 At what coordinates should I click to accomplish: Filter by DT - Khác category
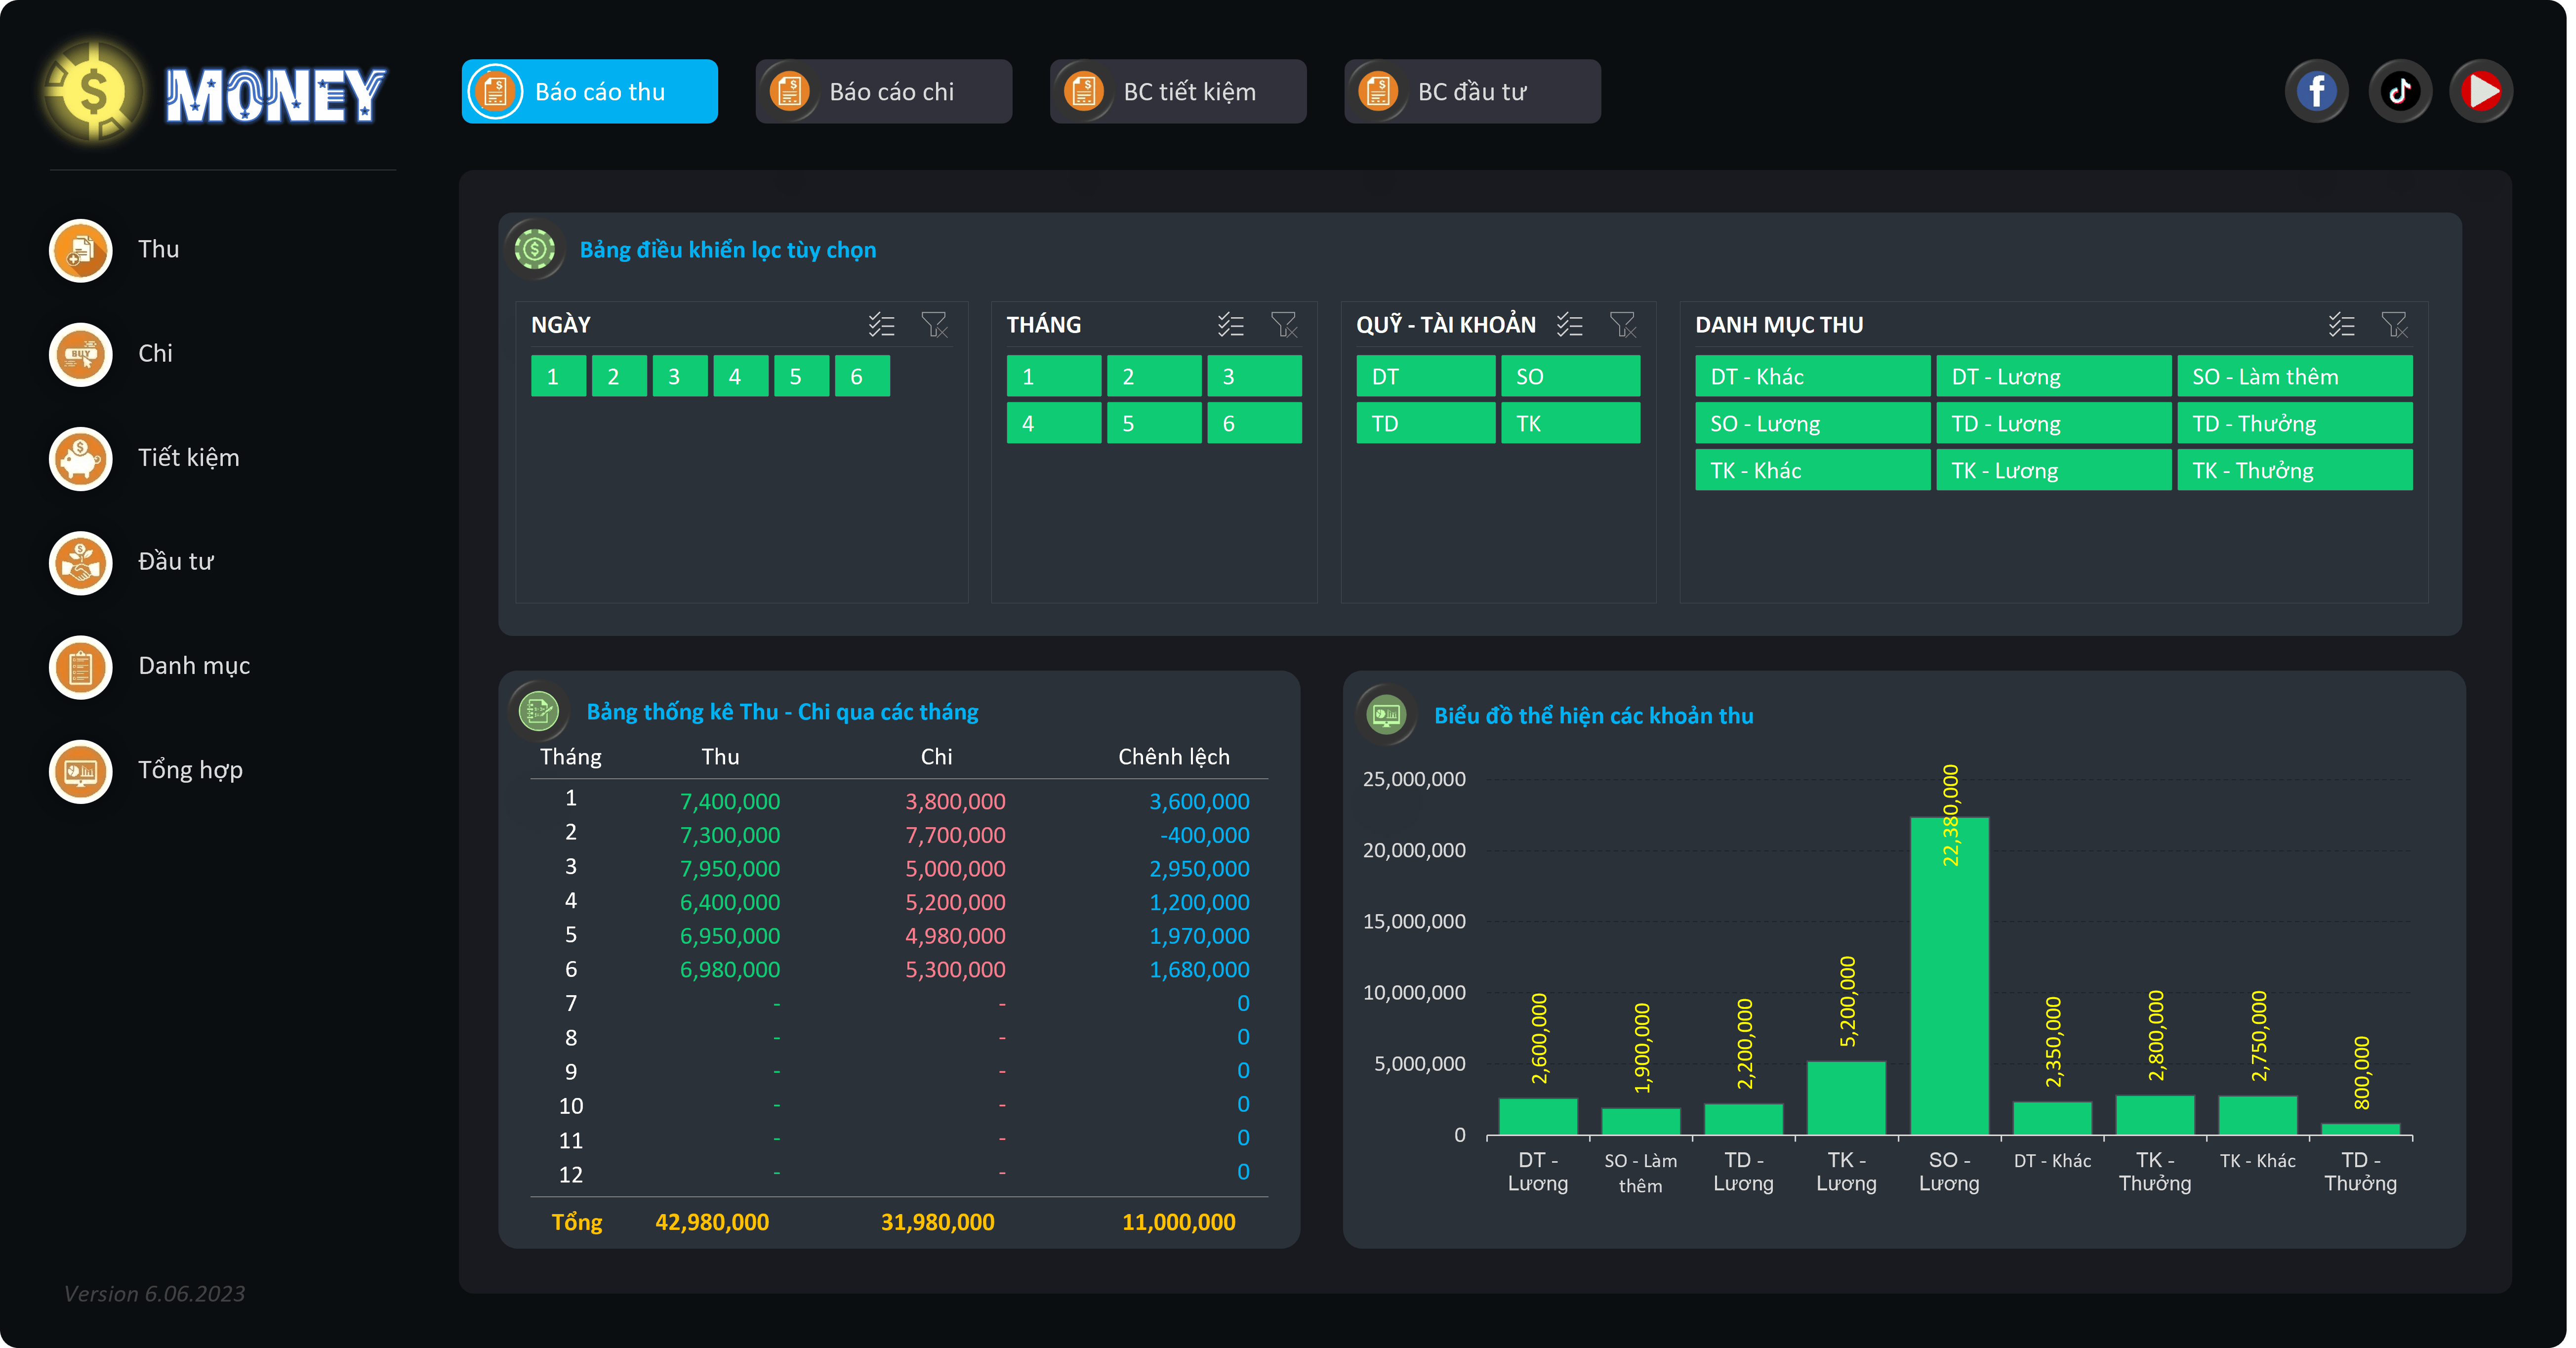click(x=1812, y=377)
